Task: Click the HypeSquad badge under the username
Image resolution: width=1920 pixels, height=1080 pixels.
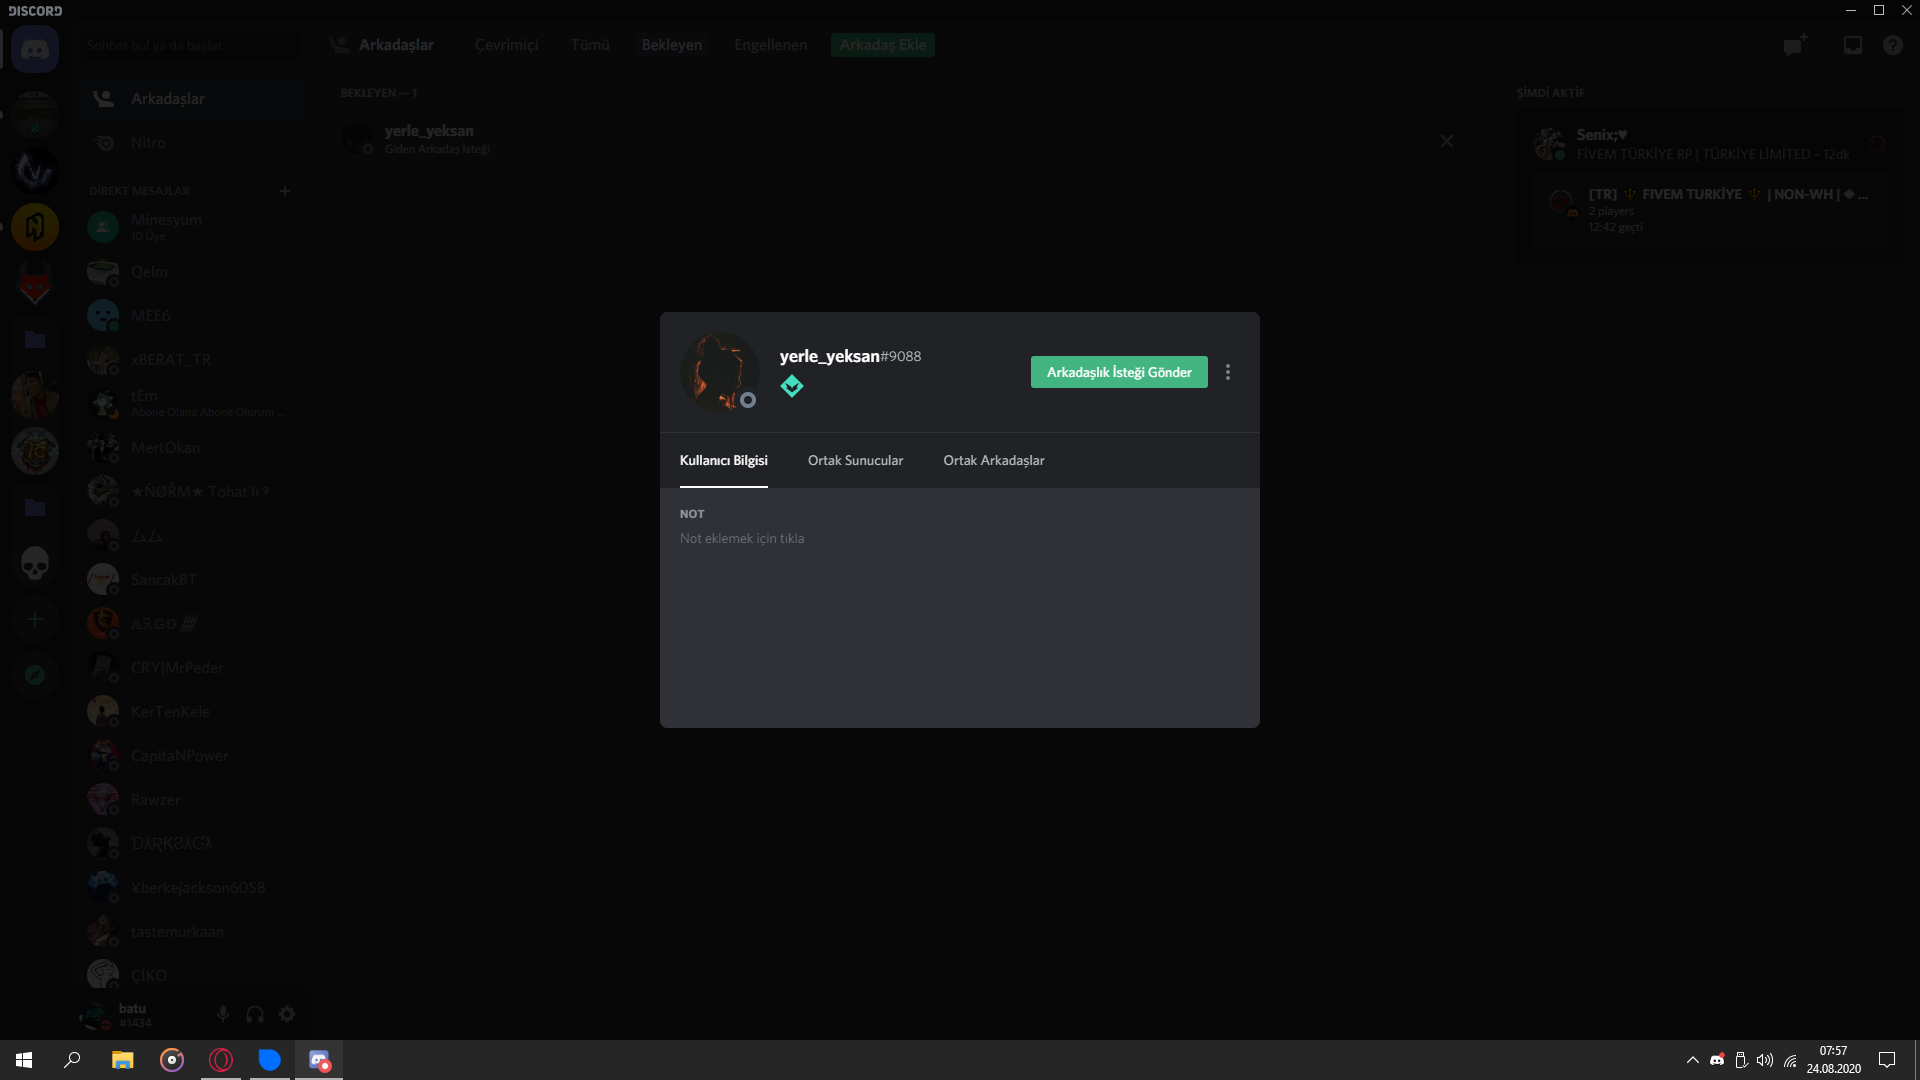Action: click(x=792, y=386)
